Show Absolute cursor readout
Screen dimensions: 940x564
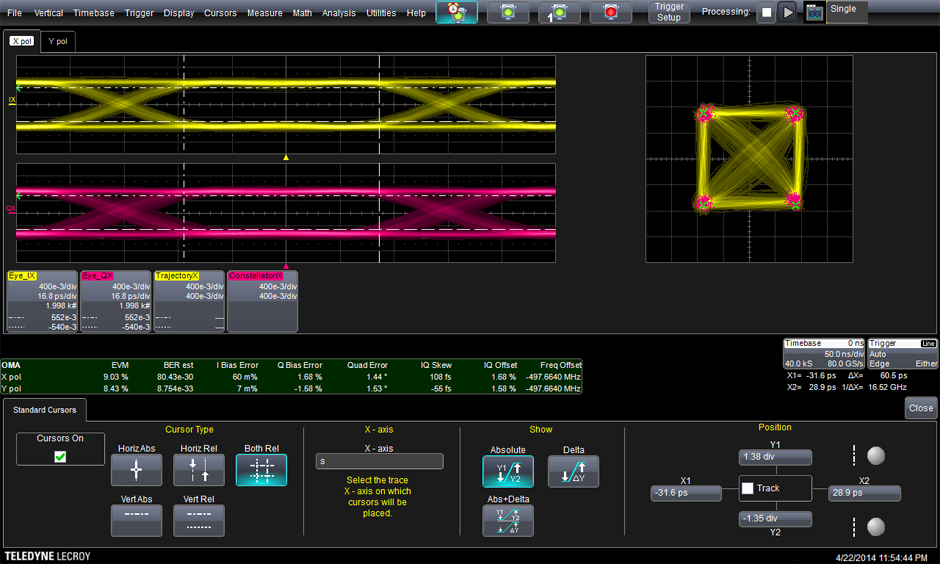coord(508,471)
